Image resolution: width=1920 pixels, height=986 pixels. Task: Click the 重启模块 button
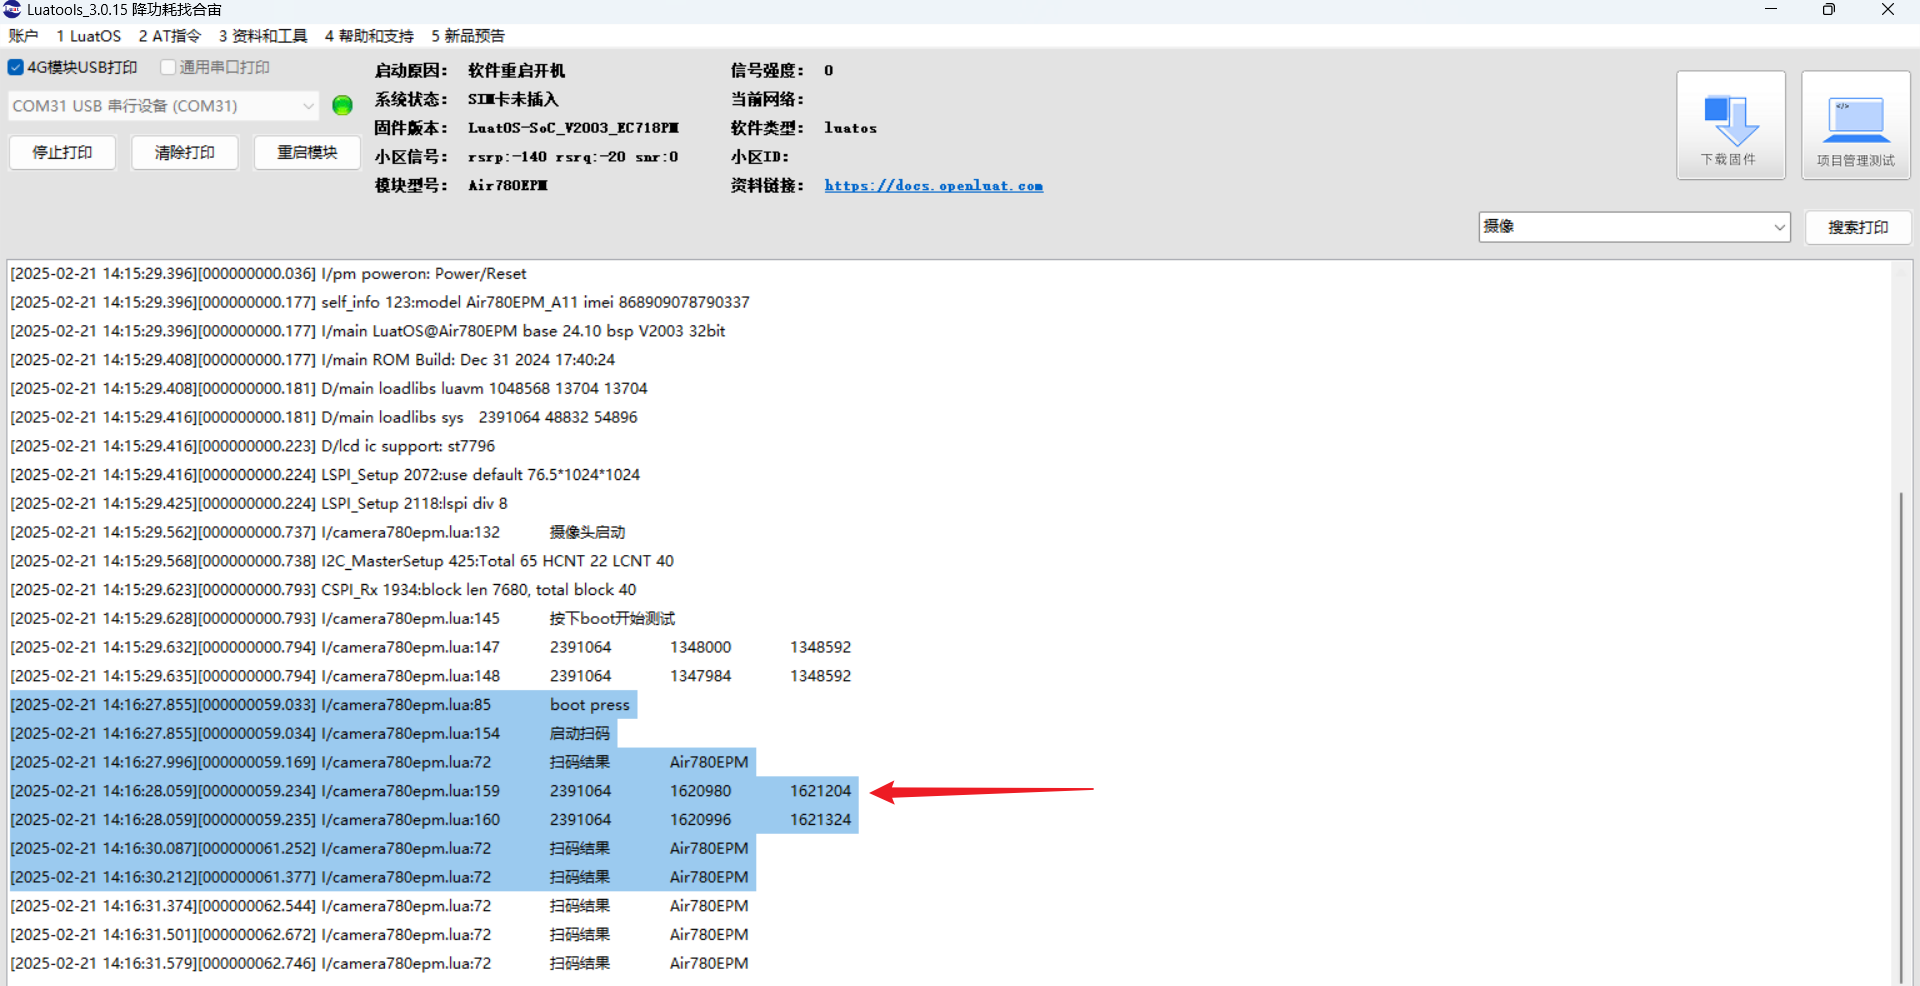point(307,152)
